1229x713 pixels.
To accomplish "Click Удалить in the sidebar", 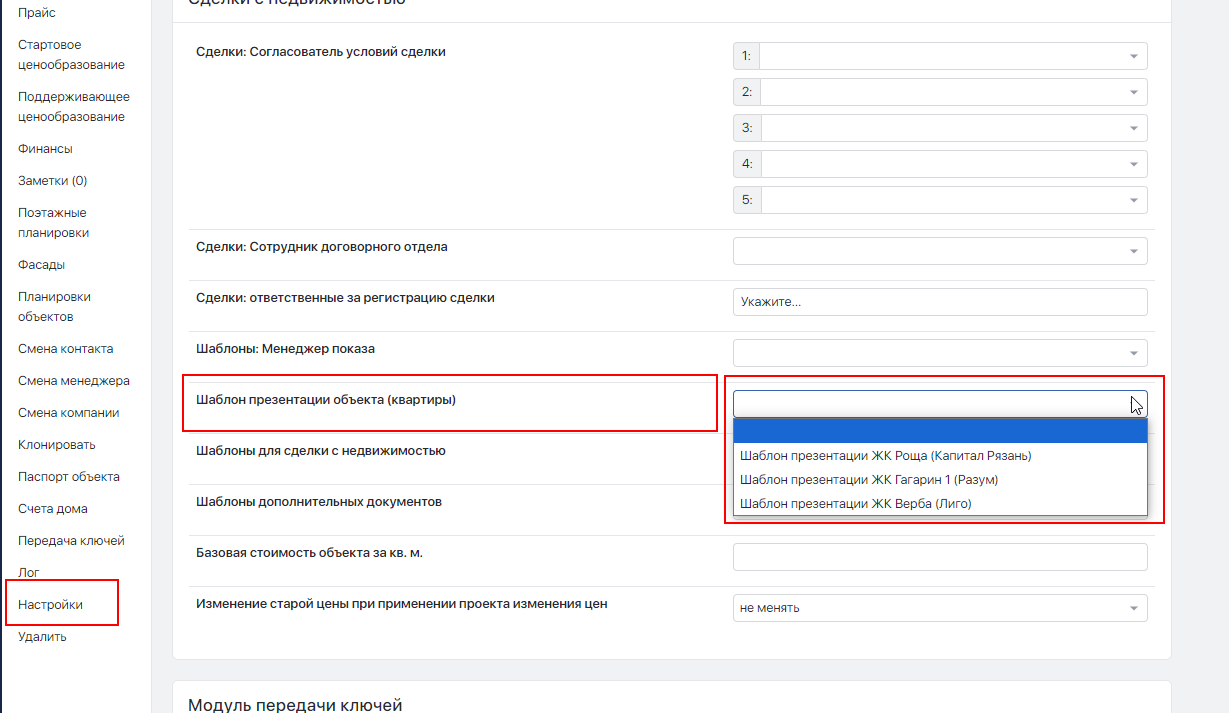I will click(42, 637).
